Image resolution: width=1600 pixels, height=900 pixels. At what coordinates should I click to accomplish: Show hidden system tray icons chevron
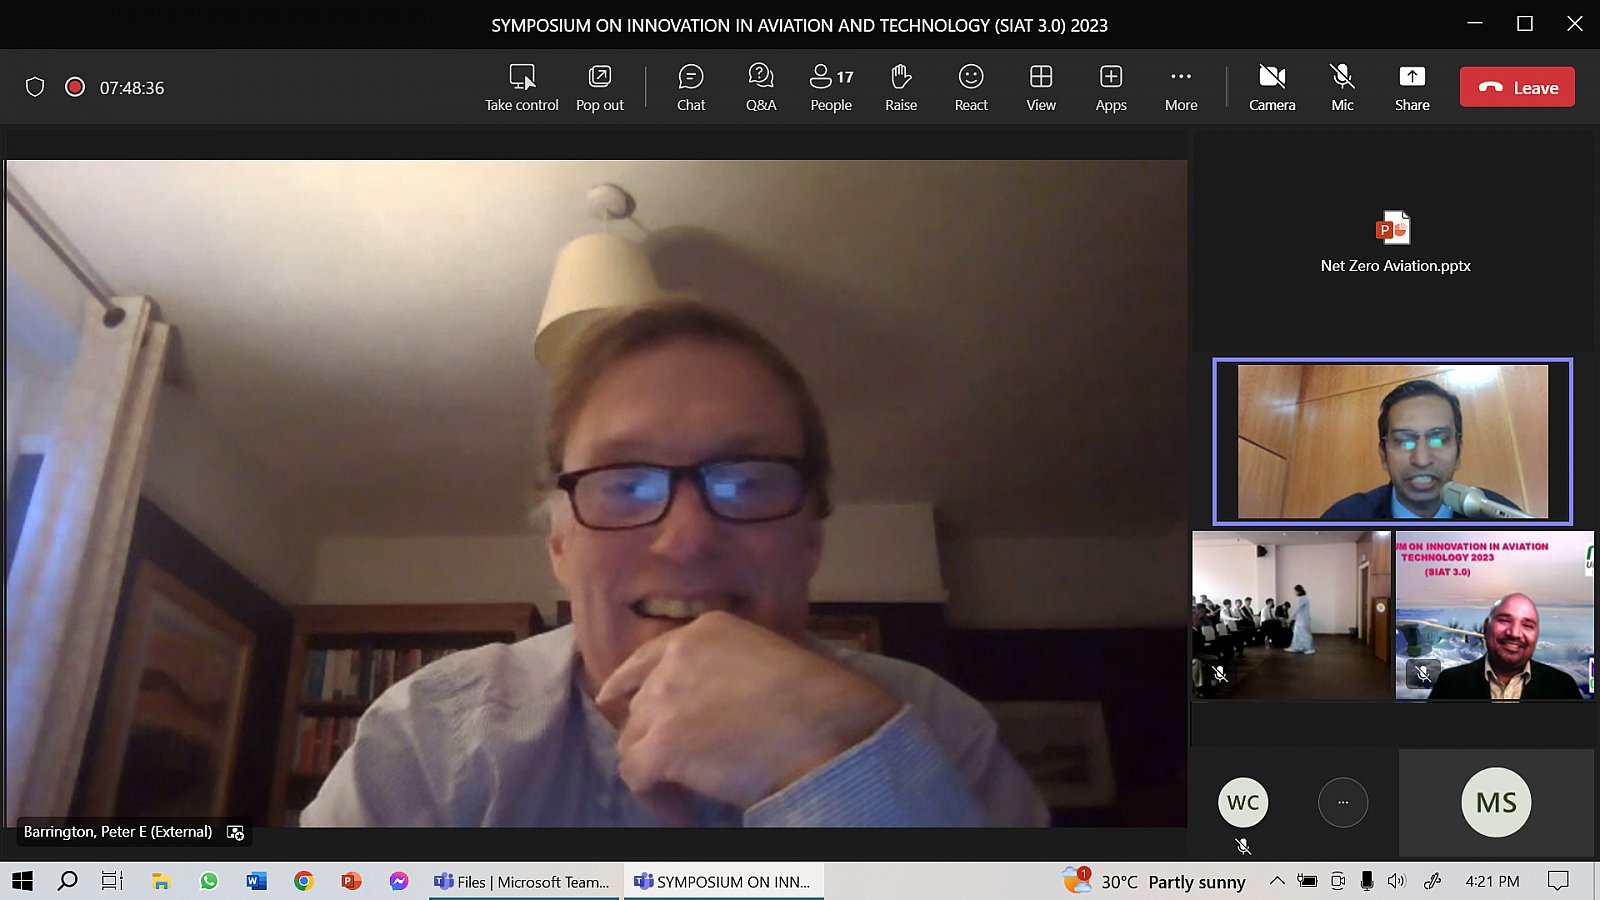1277,881
